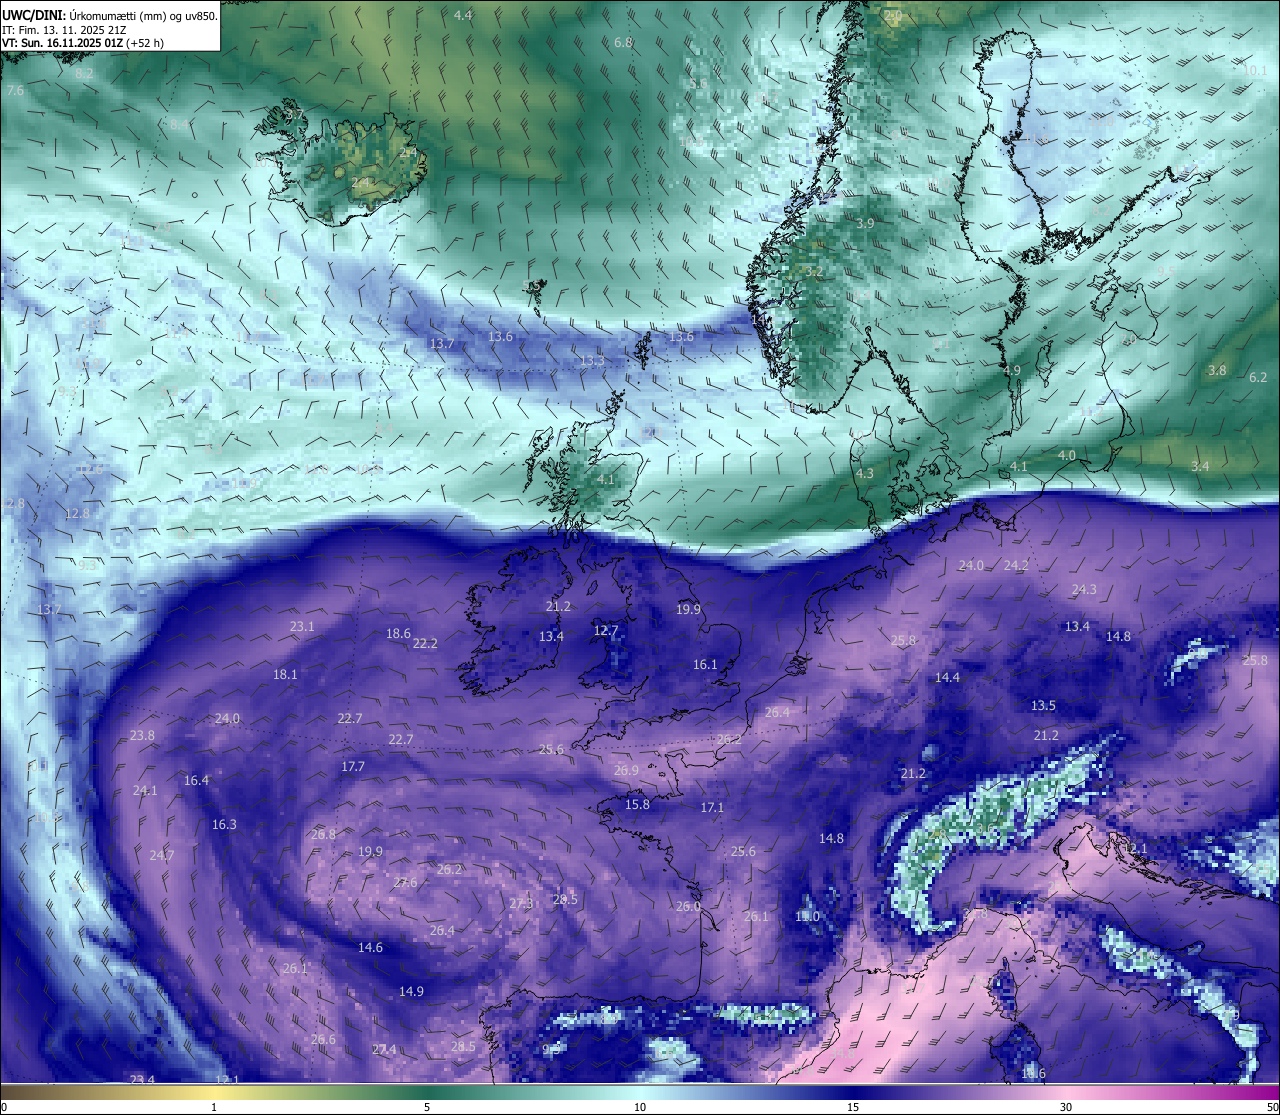The height and width of the screenshot is (1115, 1280).
Task: Click the 23.1 value label
Action: pyautogui.click(x=302, y=626)
